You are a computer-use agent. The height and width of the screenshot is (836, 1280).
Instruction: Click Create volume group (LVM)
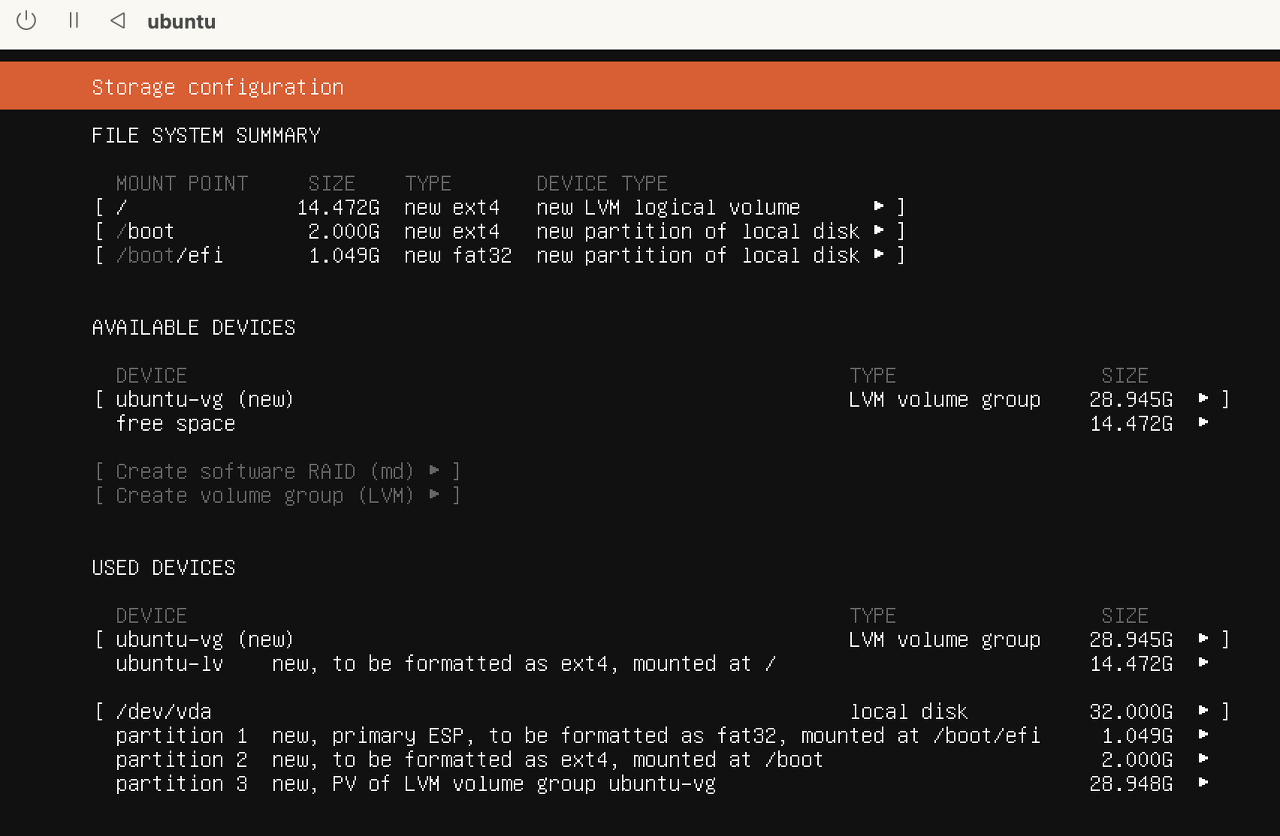pos(278,495)
